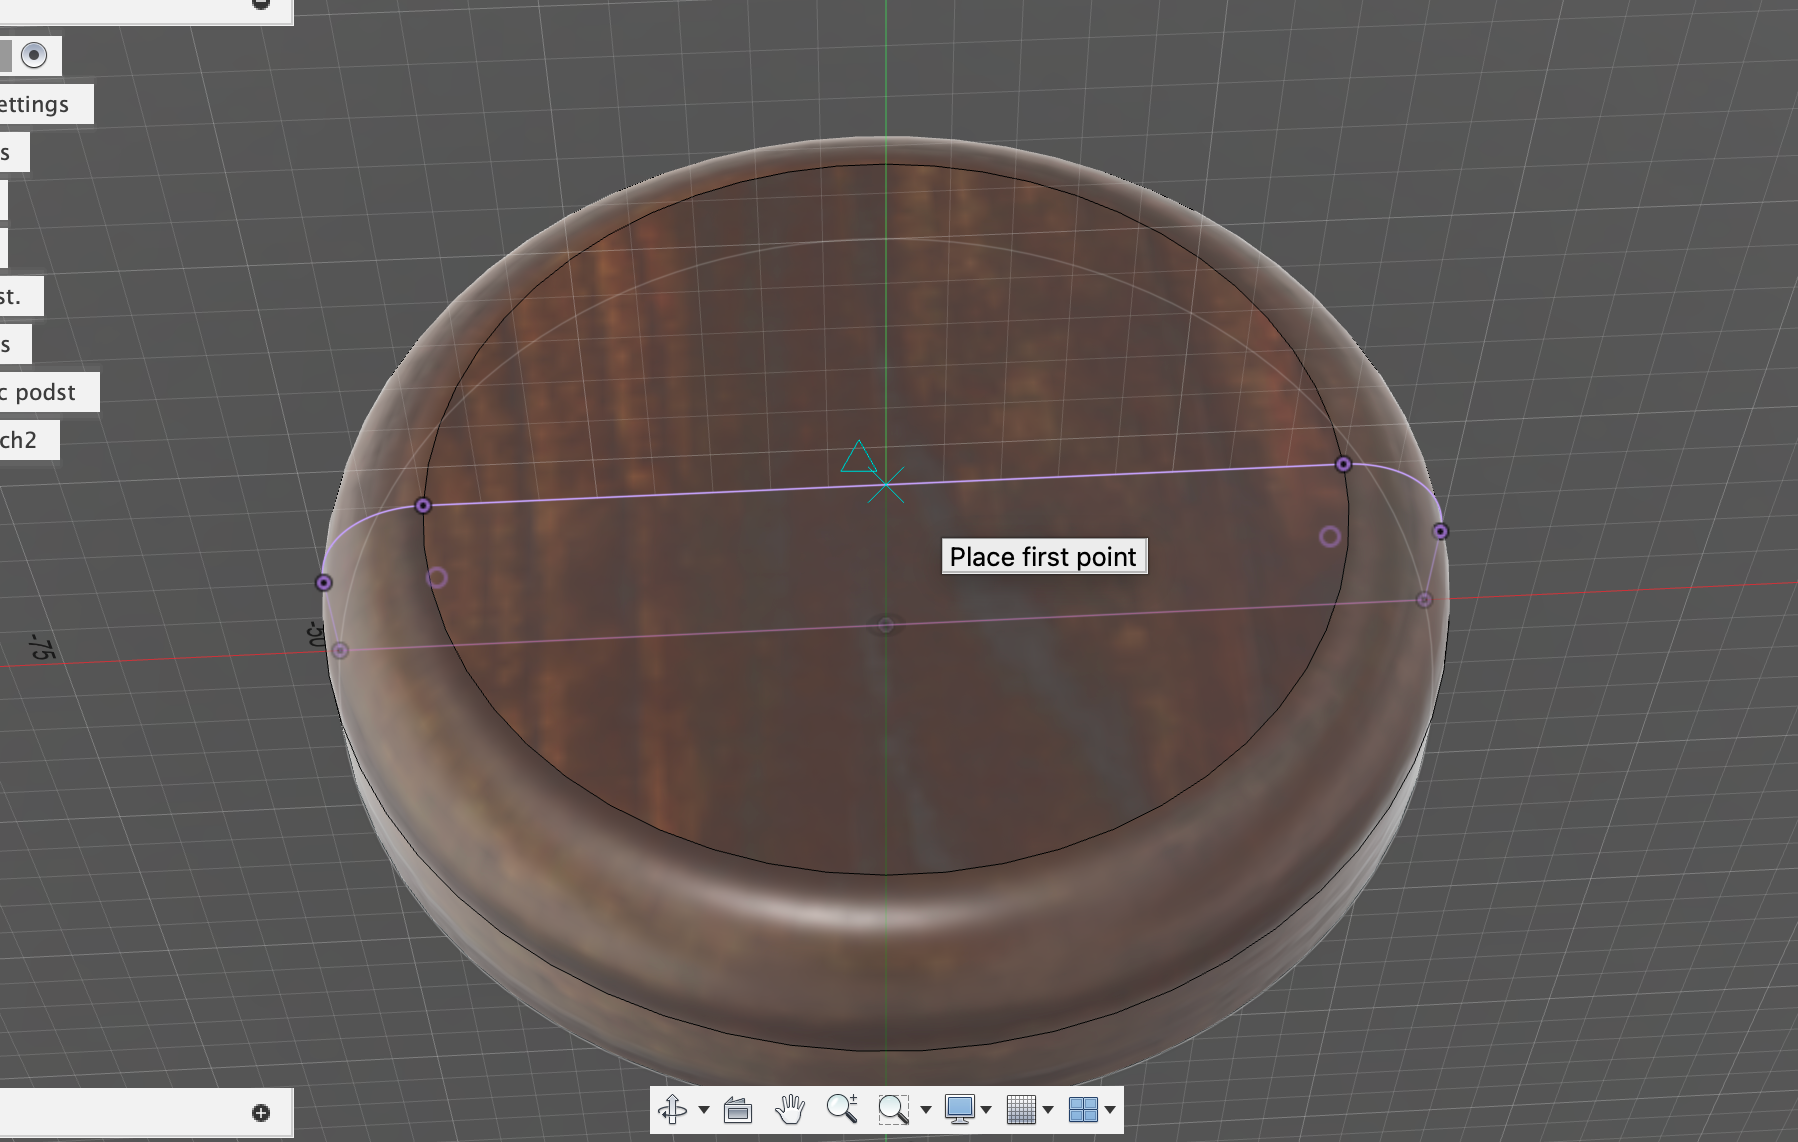Select the top-right sketch point on purple line
1798x1142 pixels.
[x=1343, y=464]
